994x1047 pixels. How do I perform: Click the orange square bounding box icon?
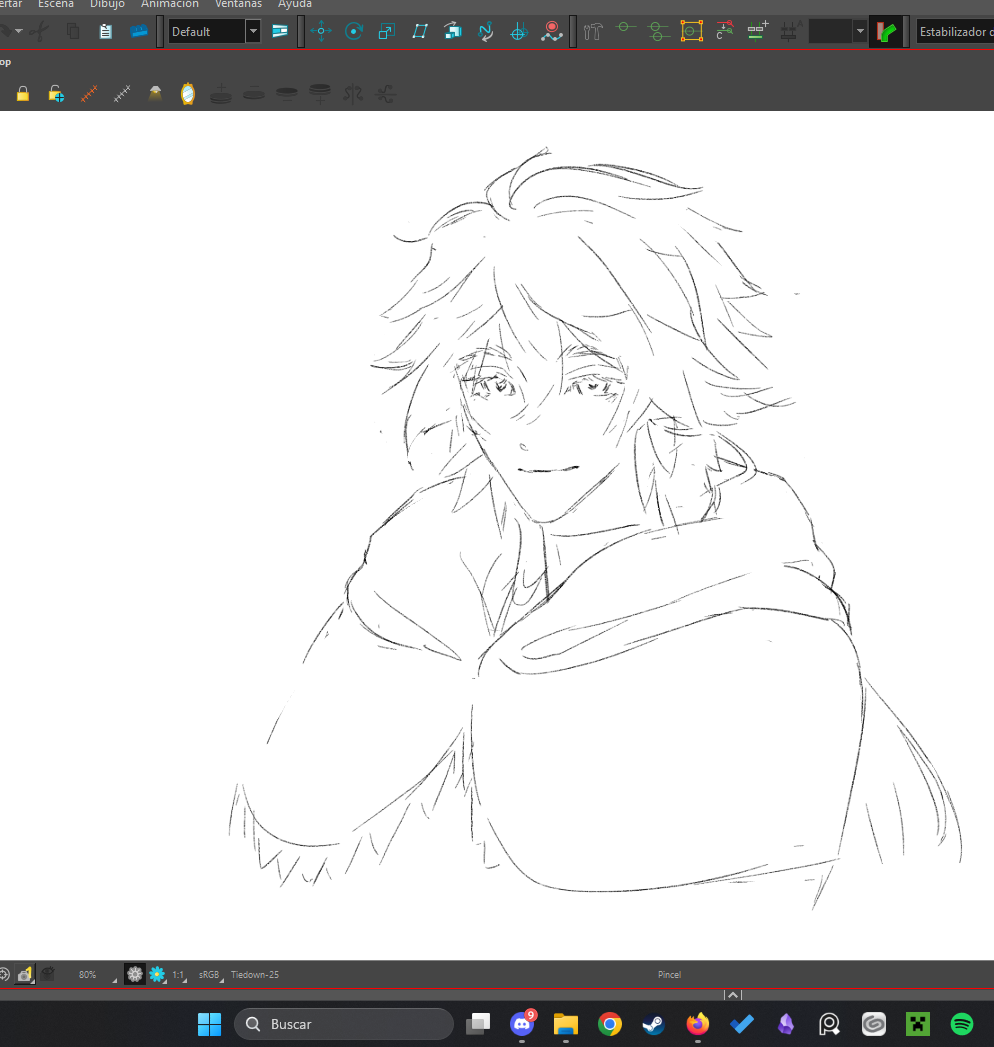[x=691, y=32]
